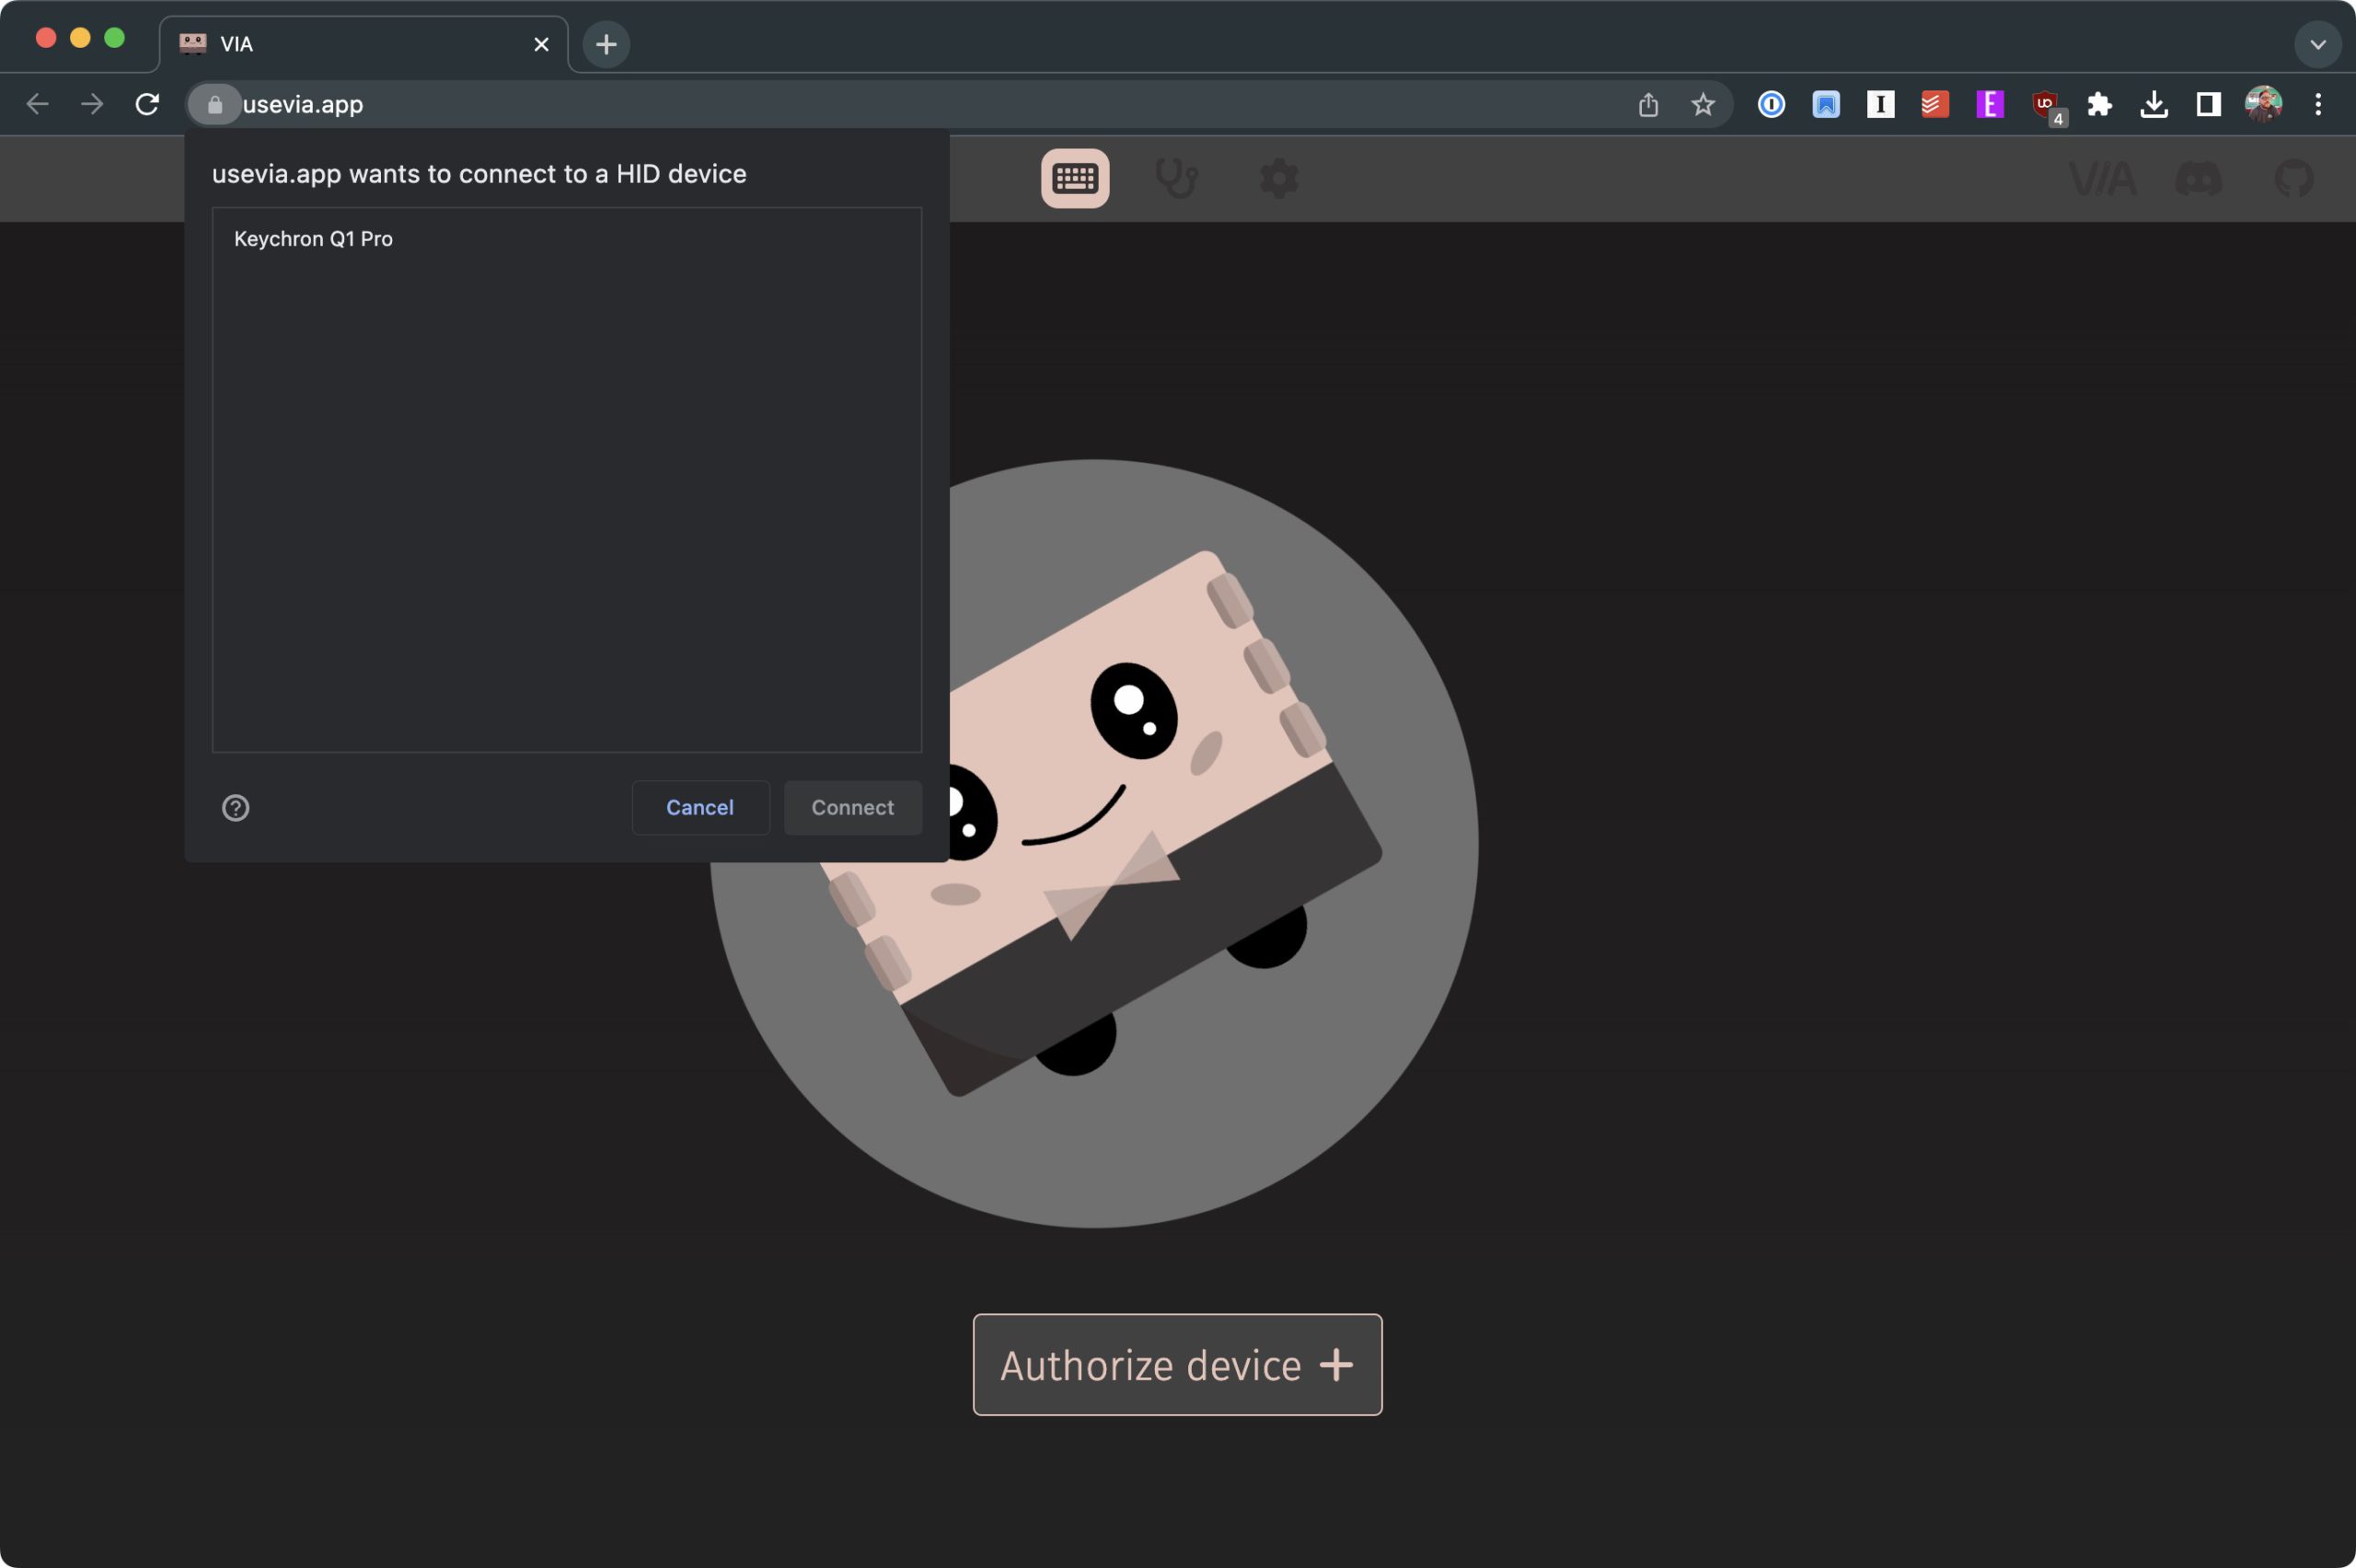
Task: Open VIA settings gear icon
Action: point(1278,179)
